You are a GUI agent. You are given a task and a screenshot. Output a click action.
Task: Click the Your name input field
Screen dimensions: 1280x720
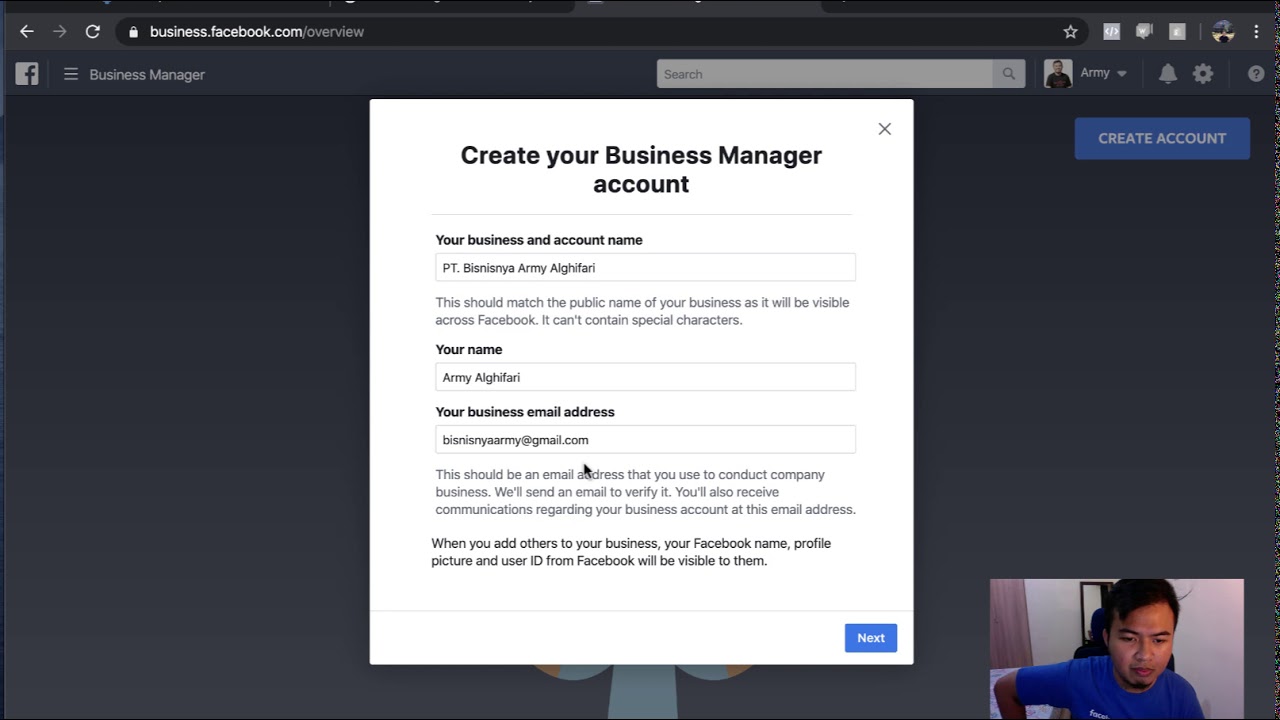point(645,377)
